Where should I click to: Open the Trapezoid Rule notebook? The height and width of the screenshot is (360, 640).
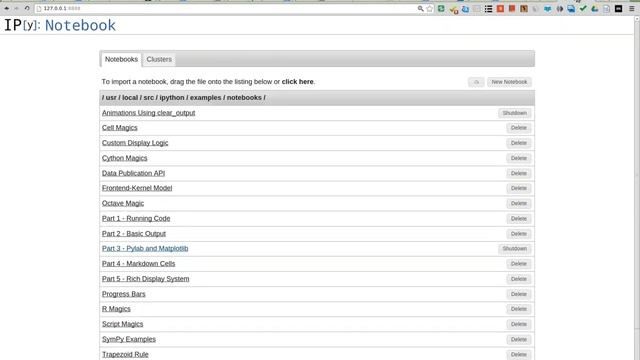point(125,354)
